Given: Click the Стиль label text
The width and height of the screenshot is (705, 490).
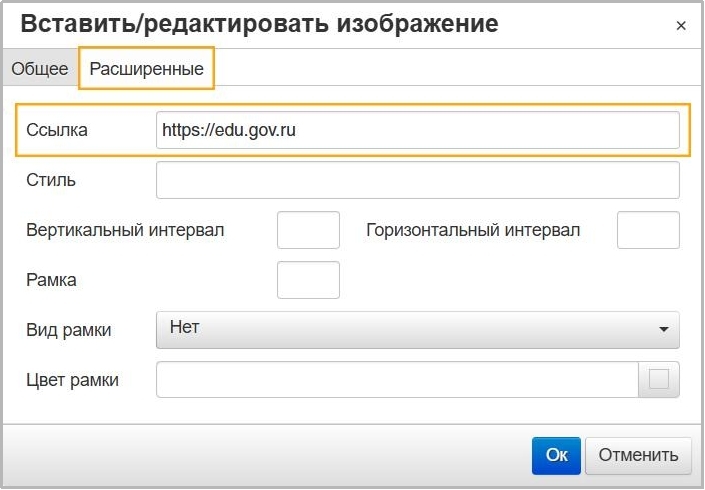Looking at the screenshot, I should pos(51,181).
